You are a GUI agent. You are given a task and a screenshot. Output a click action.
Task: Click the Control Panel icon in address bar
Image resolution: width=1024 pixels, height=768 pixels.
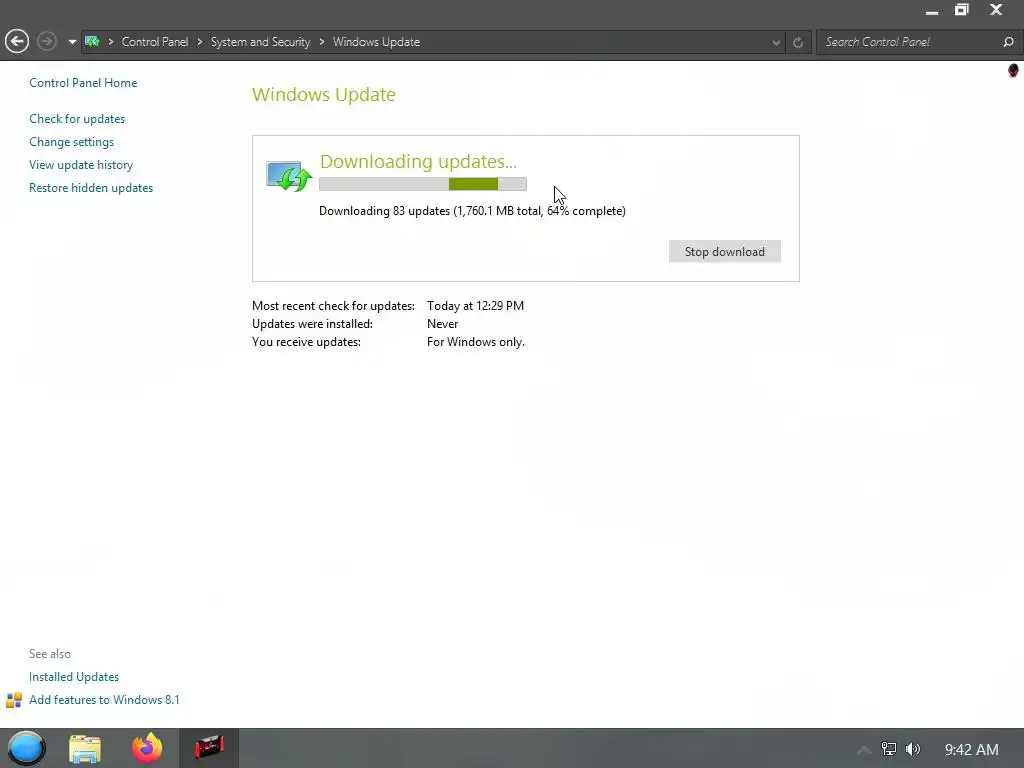point(92,42)
